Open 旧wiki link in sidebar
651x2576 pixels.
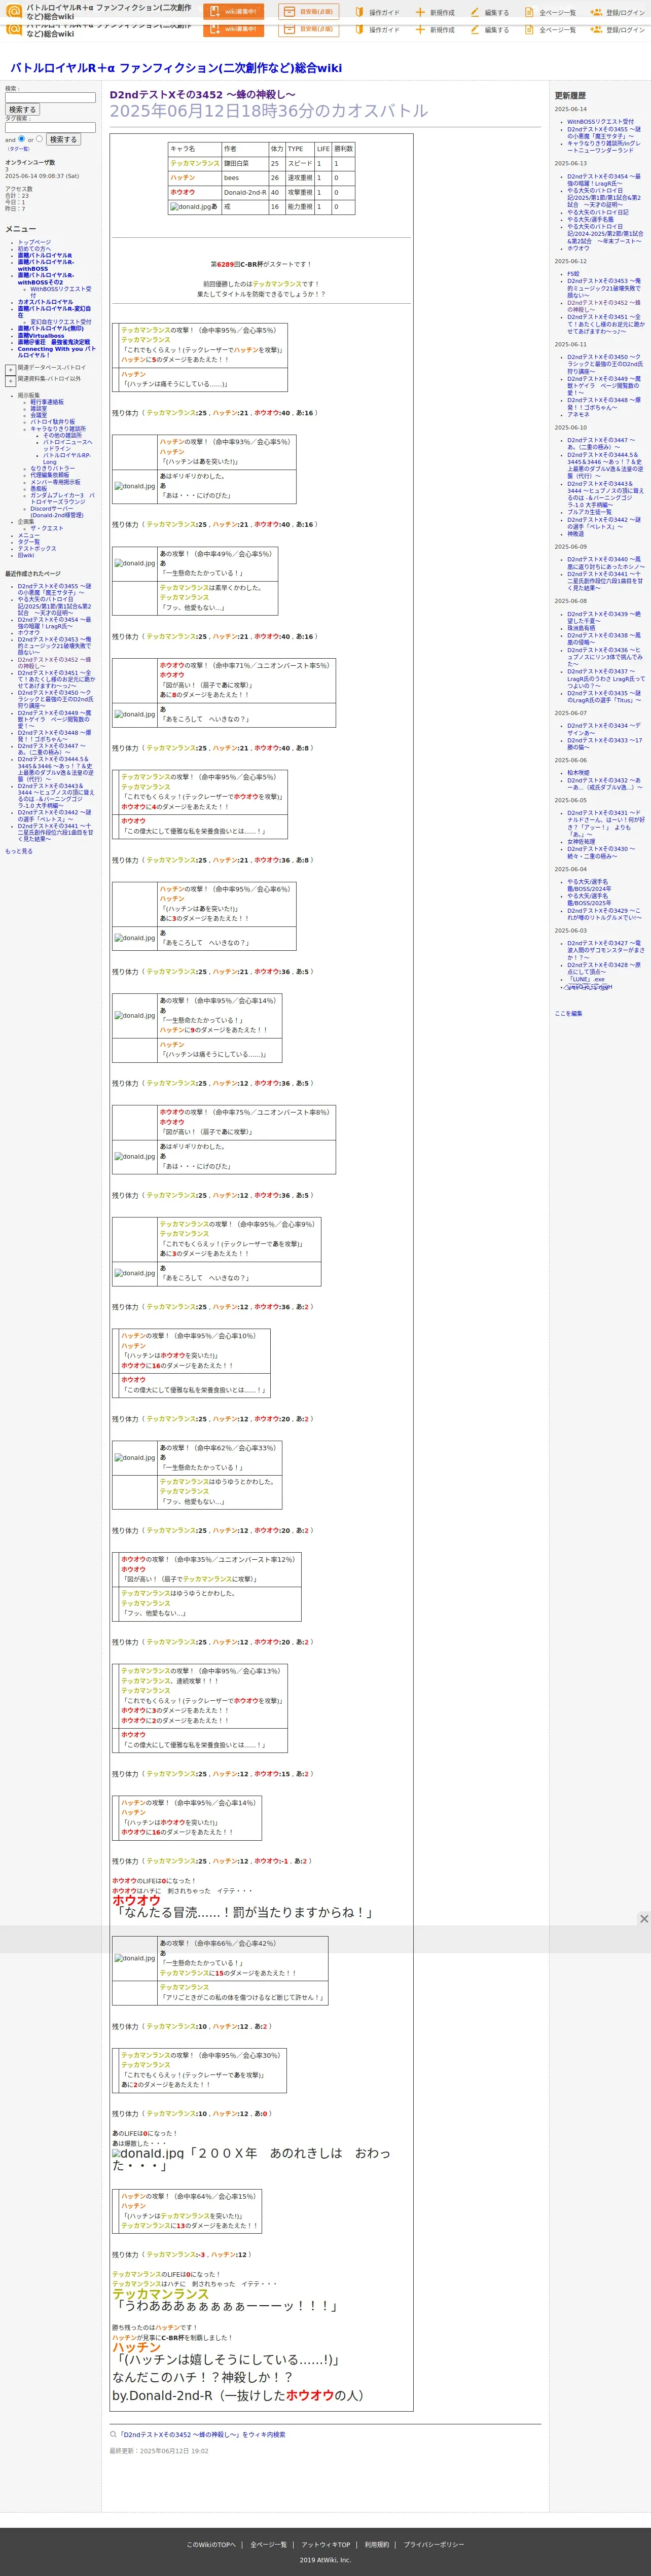point(25,555)
